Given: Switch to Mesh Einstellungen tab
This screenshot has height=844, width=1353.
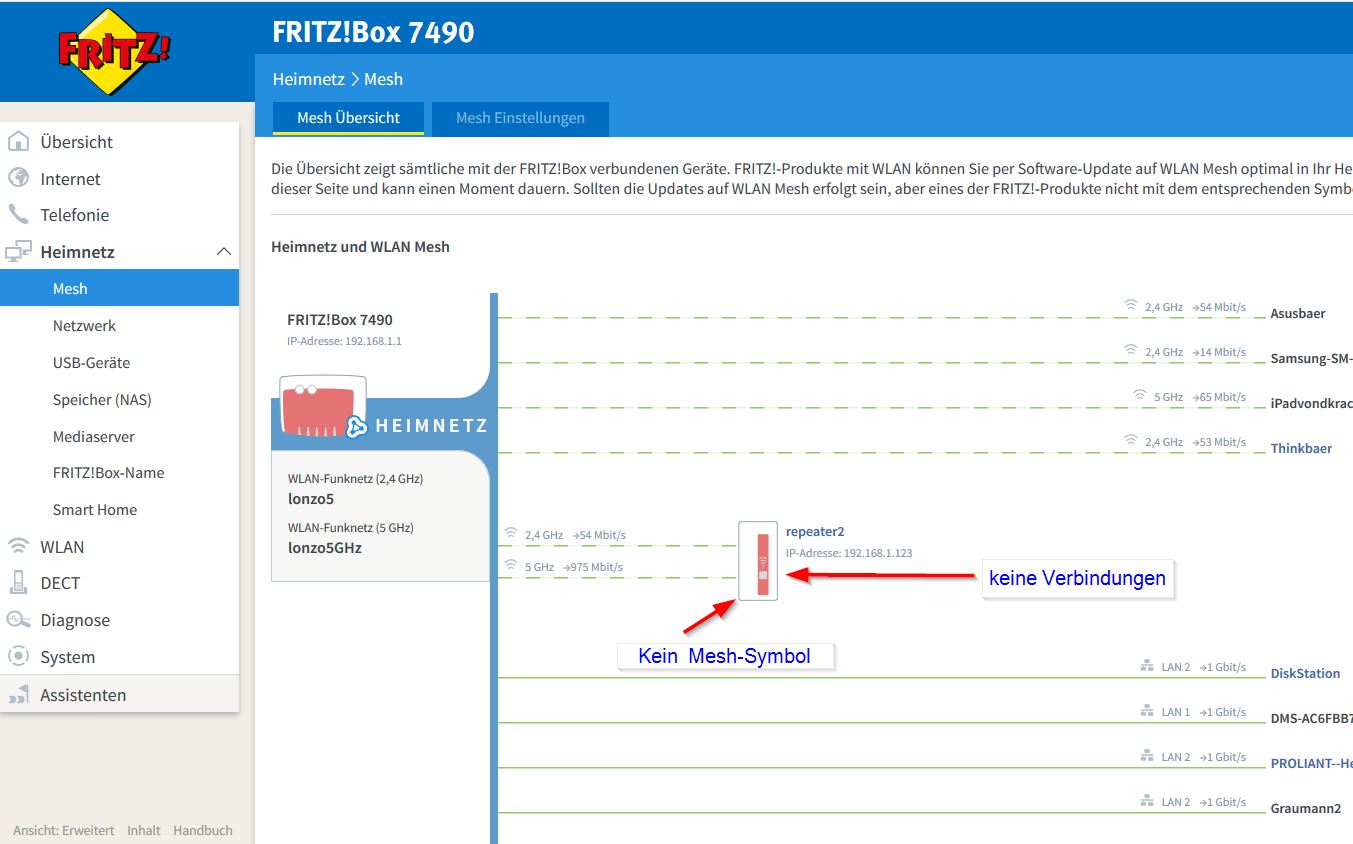Looking at the screenshot, I should [x=520, y=118].
